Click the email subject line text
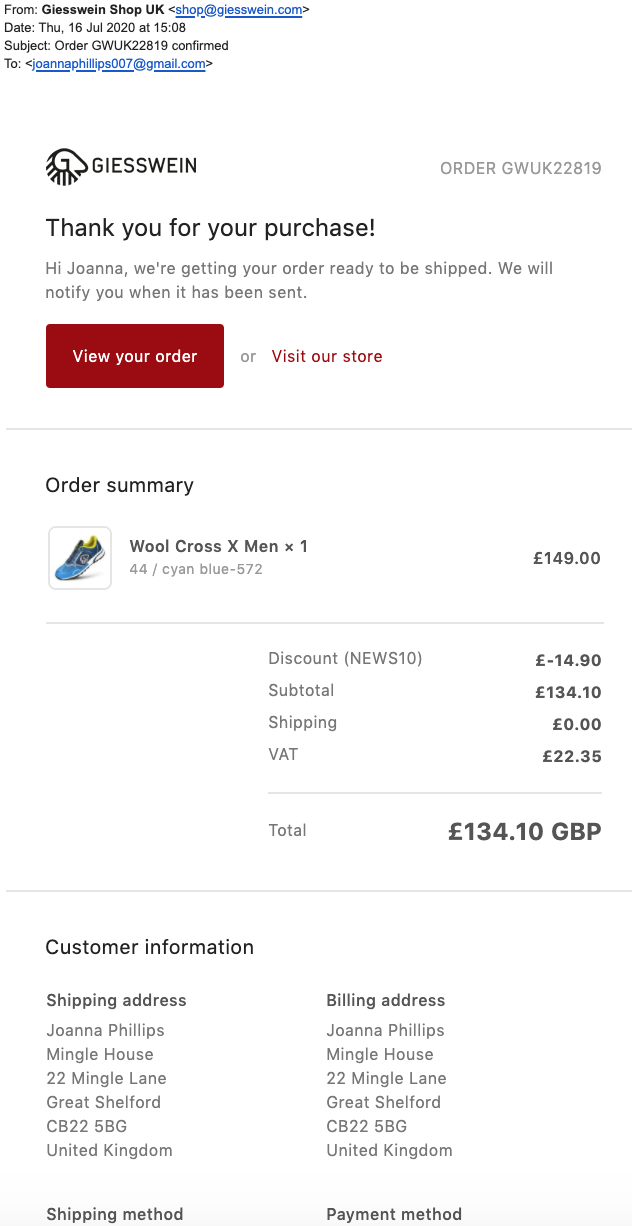Viewport: 632px width, 1226px height. click(x=116, y=46)
